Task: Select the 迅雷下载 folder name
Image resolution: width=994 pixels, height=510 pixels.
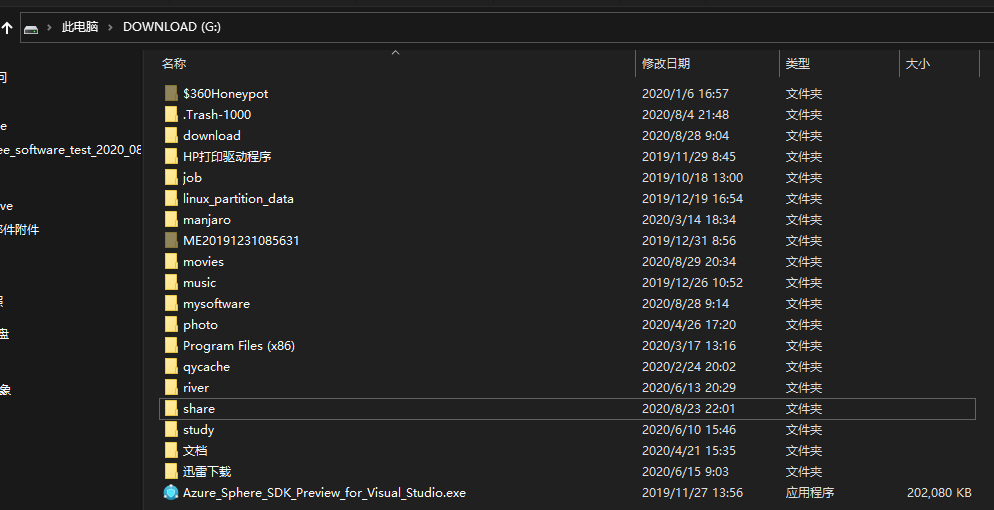Action: tap(207, 471)
